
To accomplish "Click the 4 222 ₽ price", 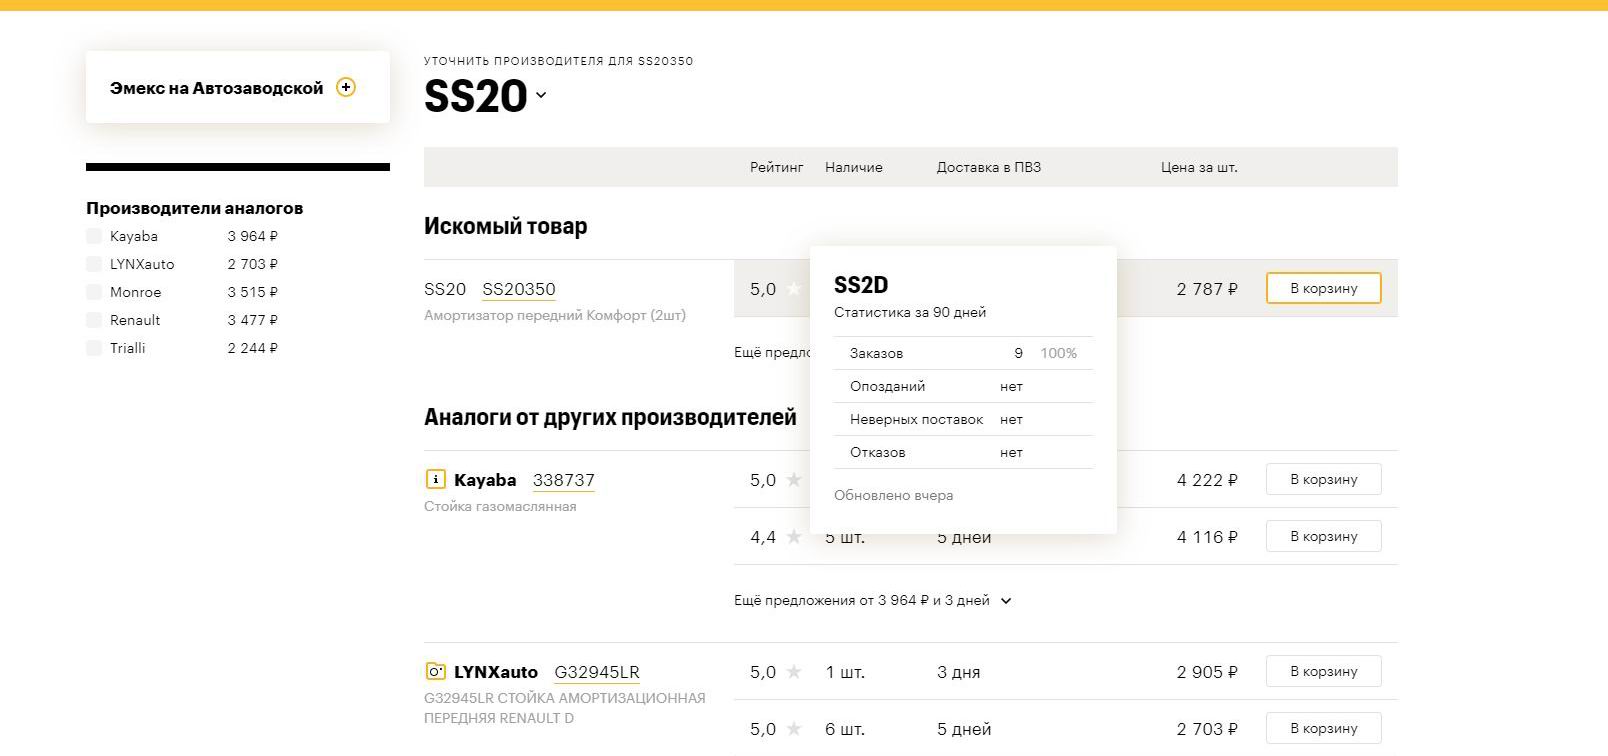I will [x=1207, y=480].
